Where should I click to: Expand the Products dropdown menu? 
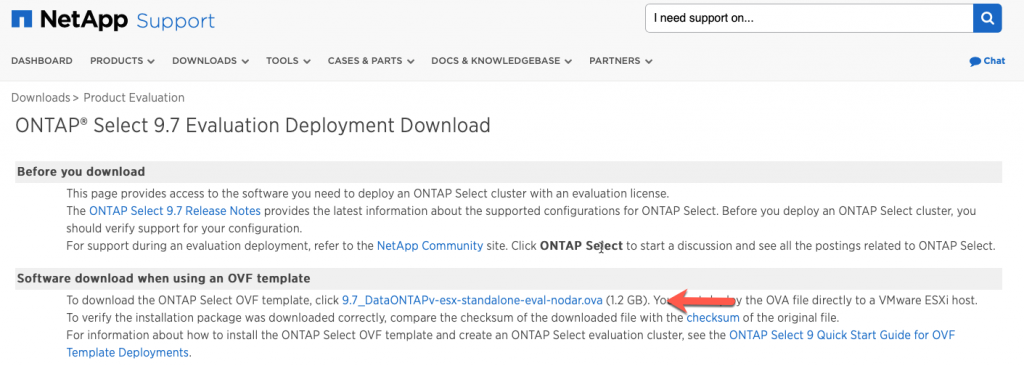[122, 61]
